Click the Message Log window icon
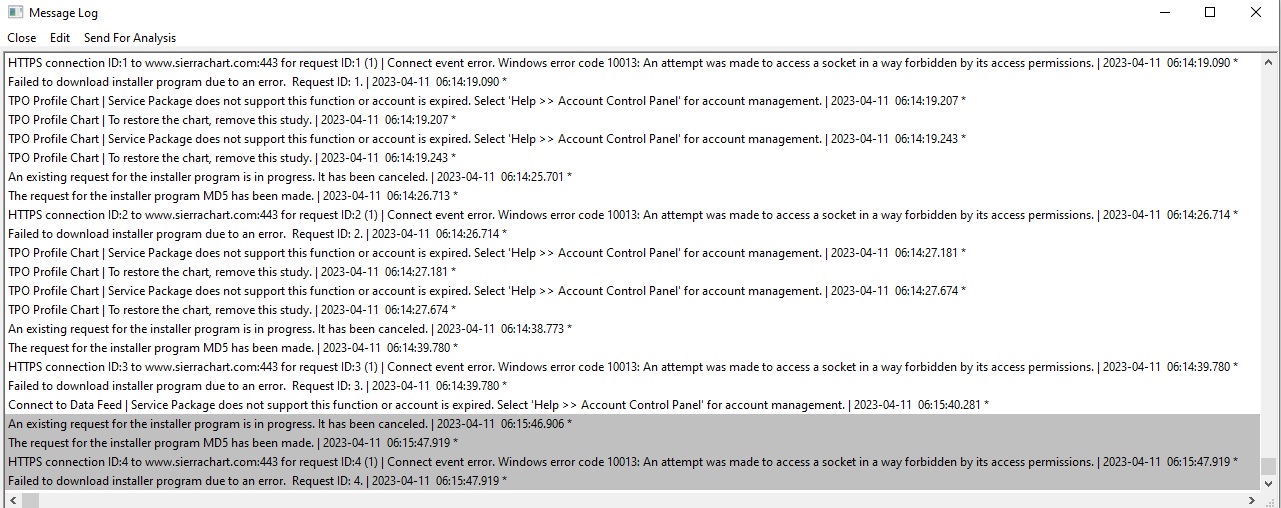The image size is (1281, 508). [x=15, y=13]
